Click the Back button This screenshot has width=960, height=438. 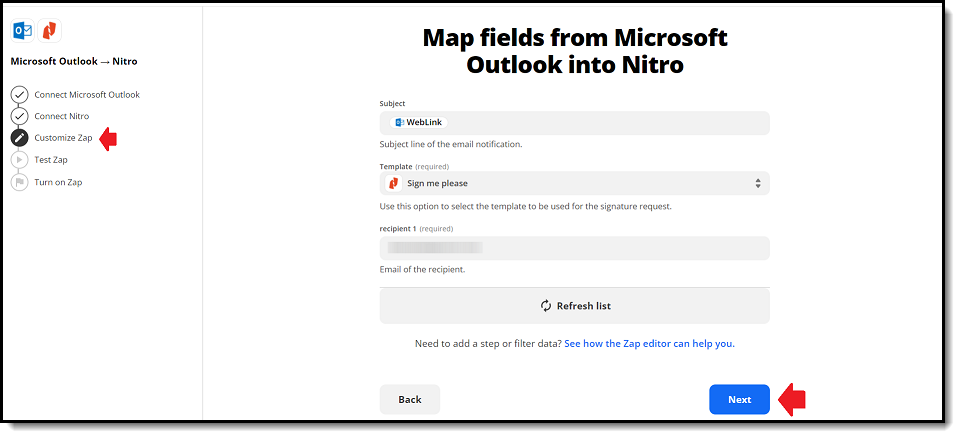[x=410, y=399]
